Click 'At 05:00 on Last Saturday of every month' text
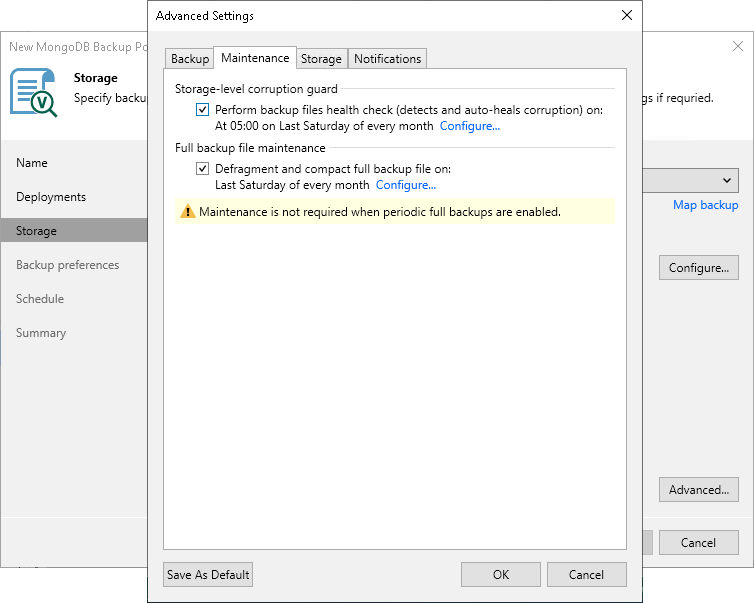 click(x=324, y=126)
